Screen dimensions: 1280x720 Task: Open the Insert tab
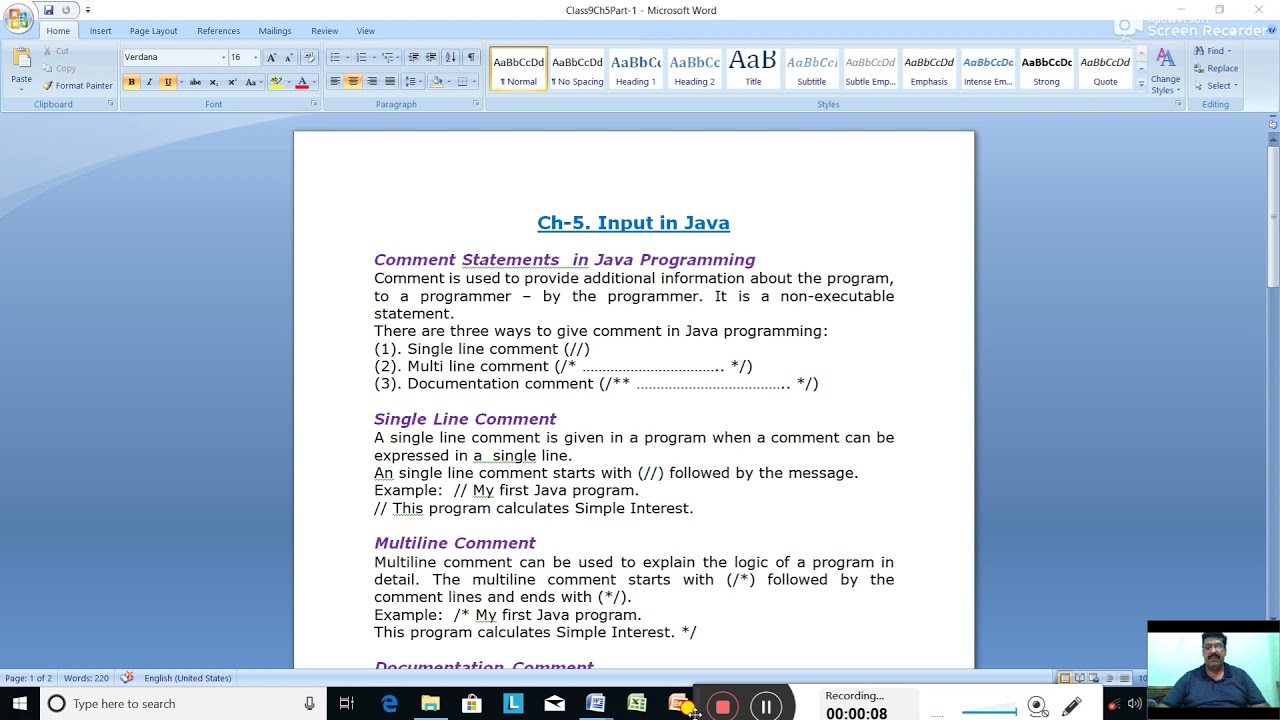[100, 31]
